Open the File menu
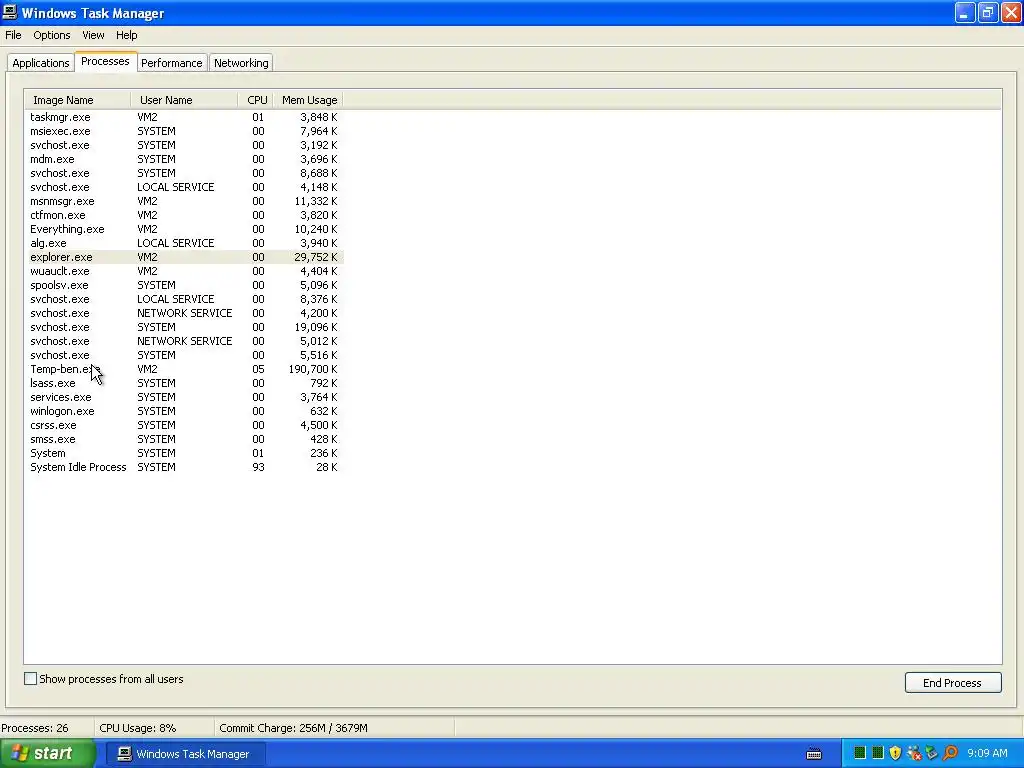This screenshot has width=1024, height=768. tap(13, 35)
